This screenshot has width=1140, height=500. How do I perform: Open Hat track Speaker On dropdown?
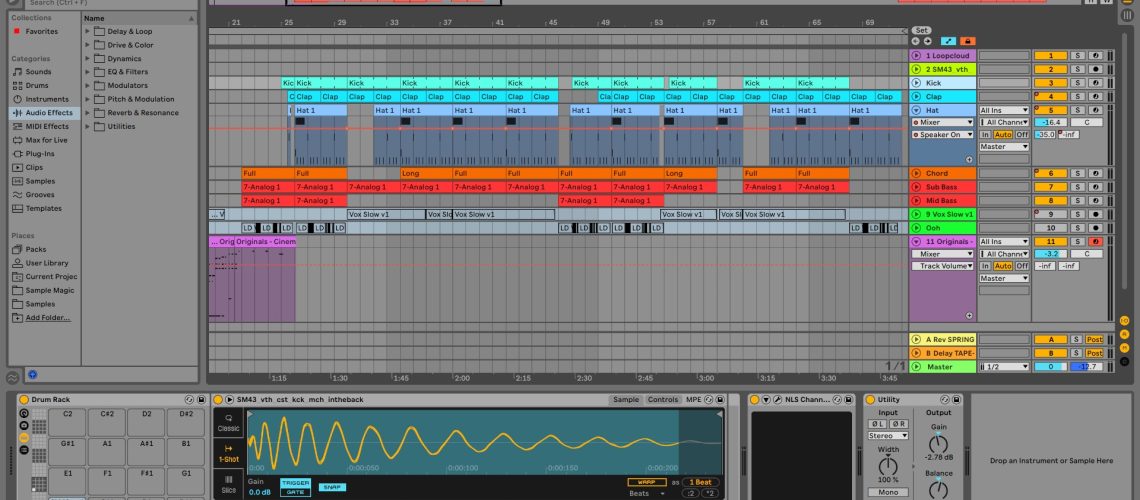(942, 134)
